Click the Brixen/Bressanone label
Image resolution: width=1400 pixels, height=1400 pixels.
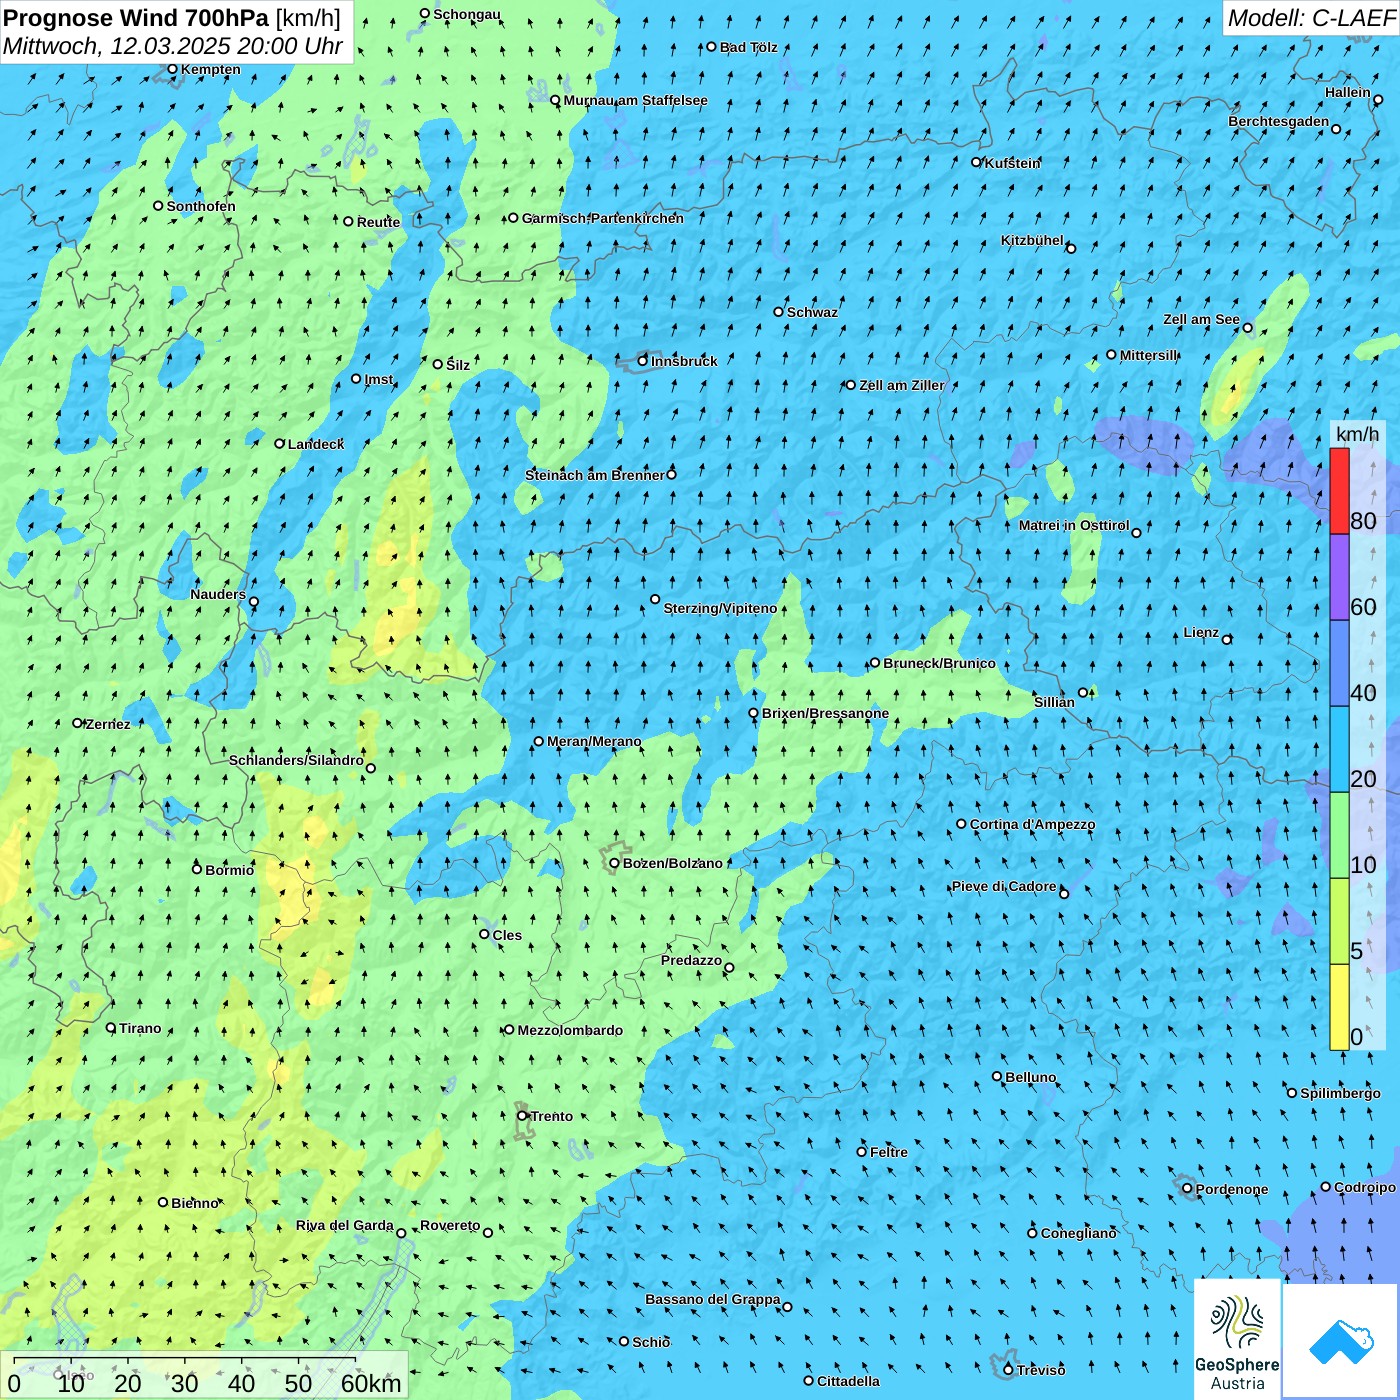(825, 713)
